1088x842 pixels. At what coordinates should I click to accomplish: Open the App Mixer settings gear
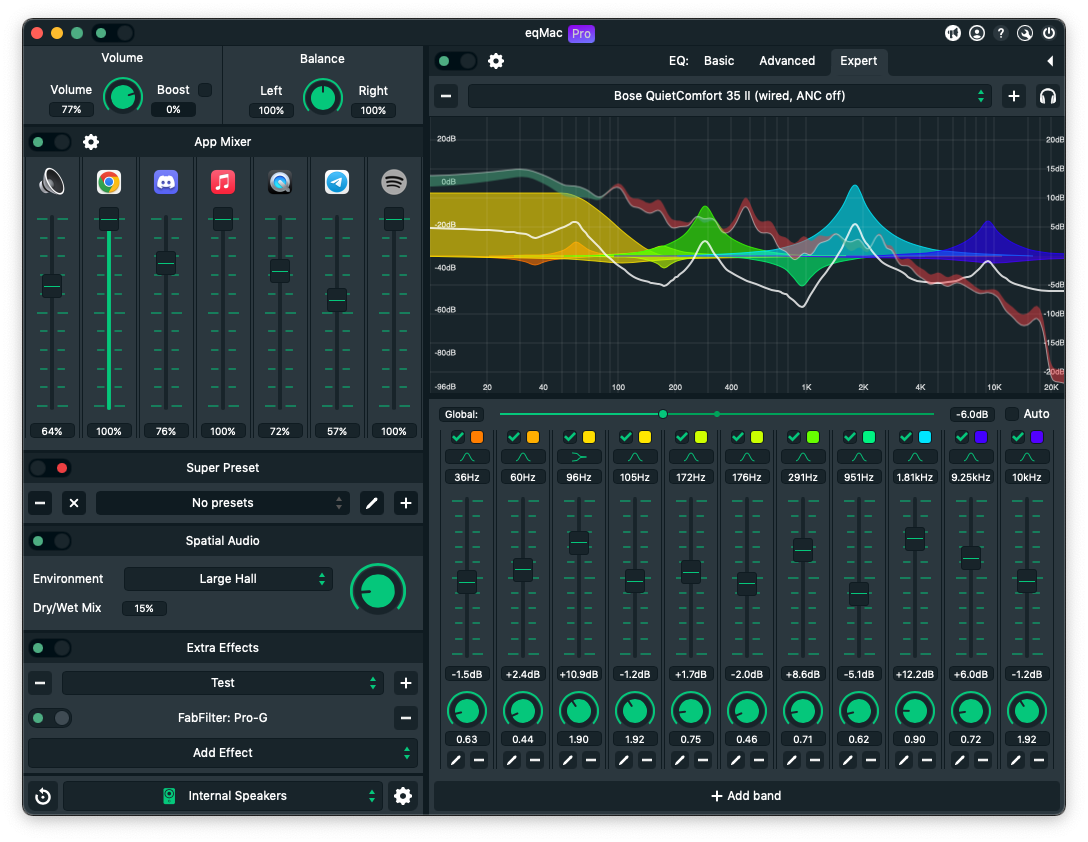click(90, 142)
